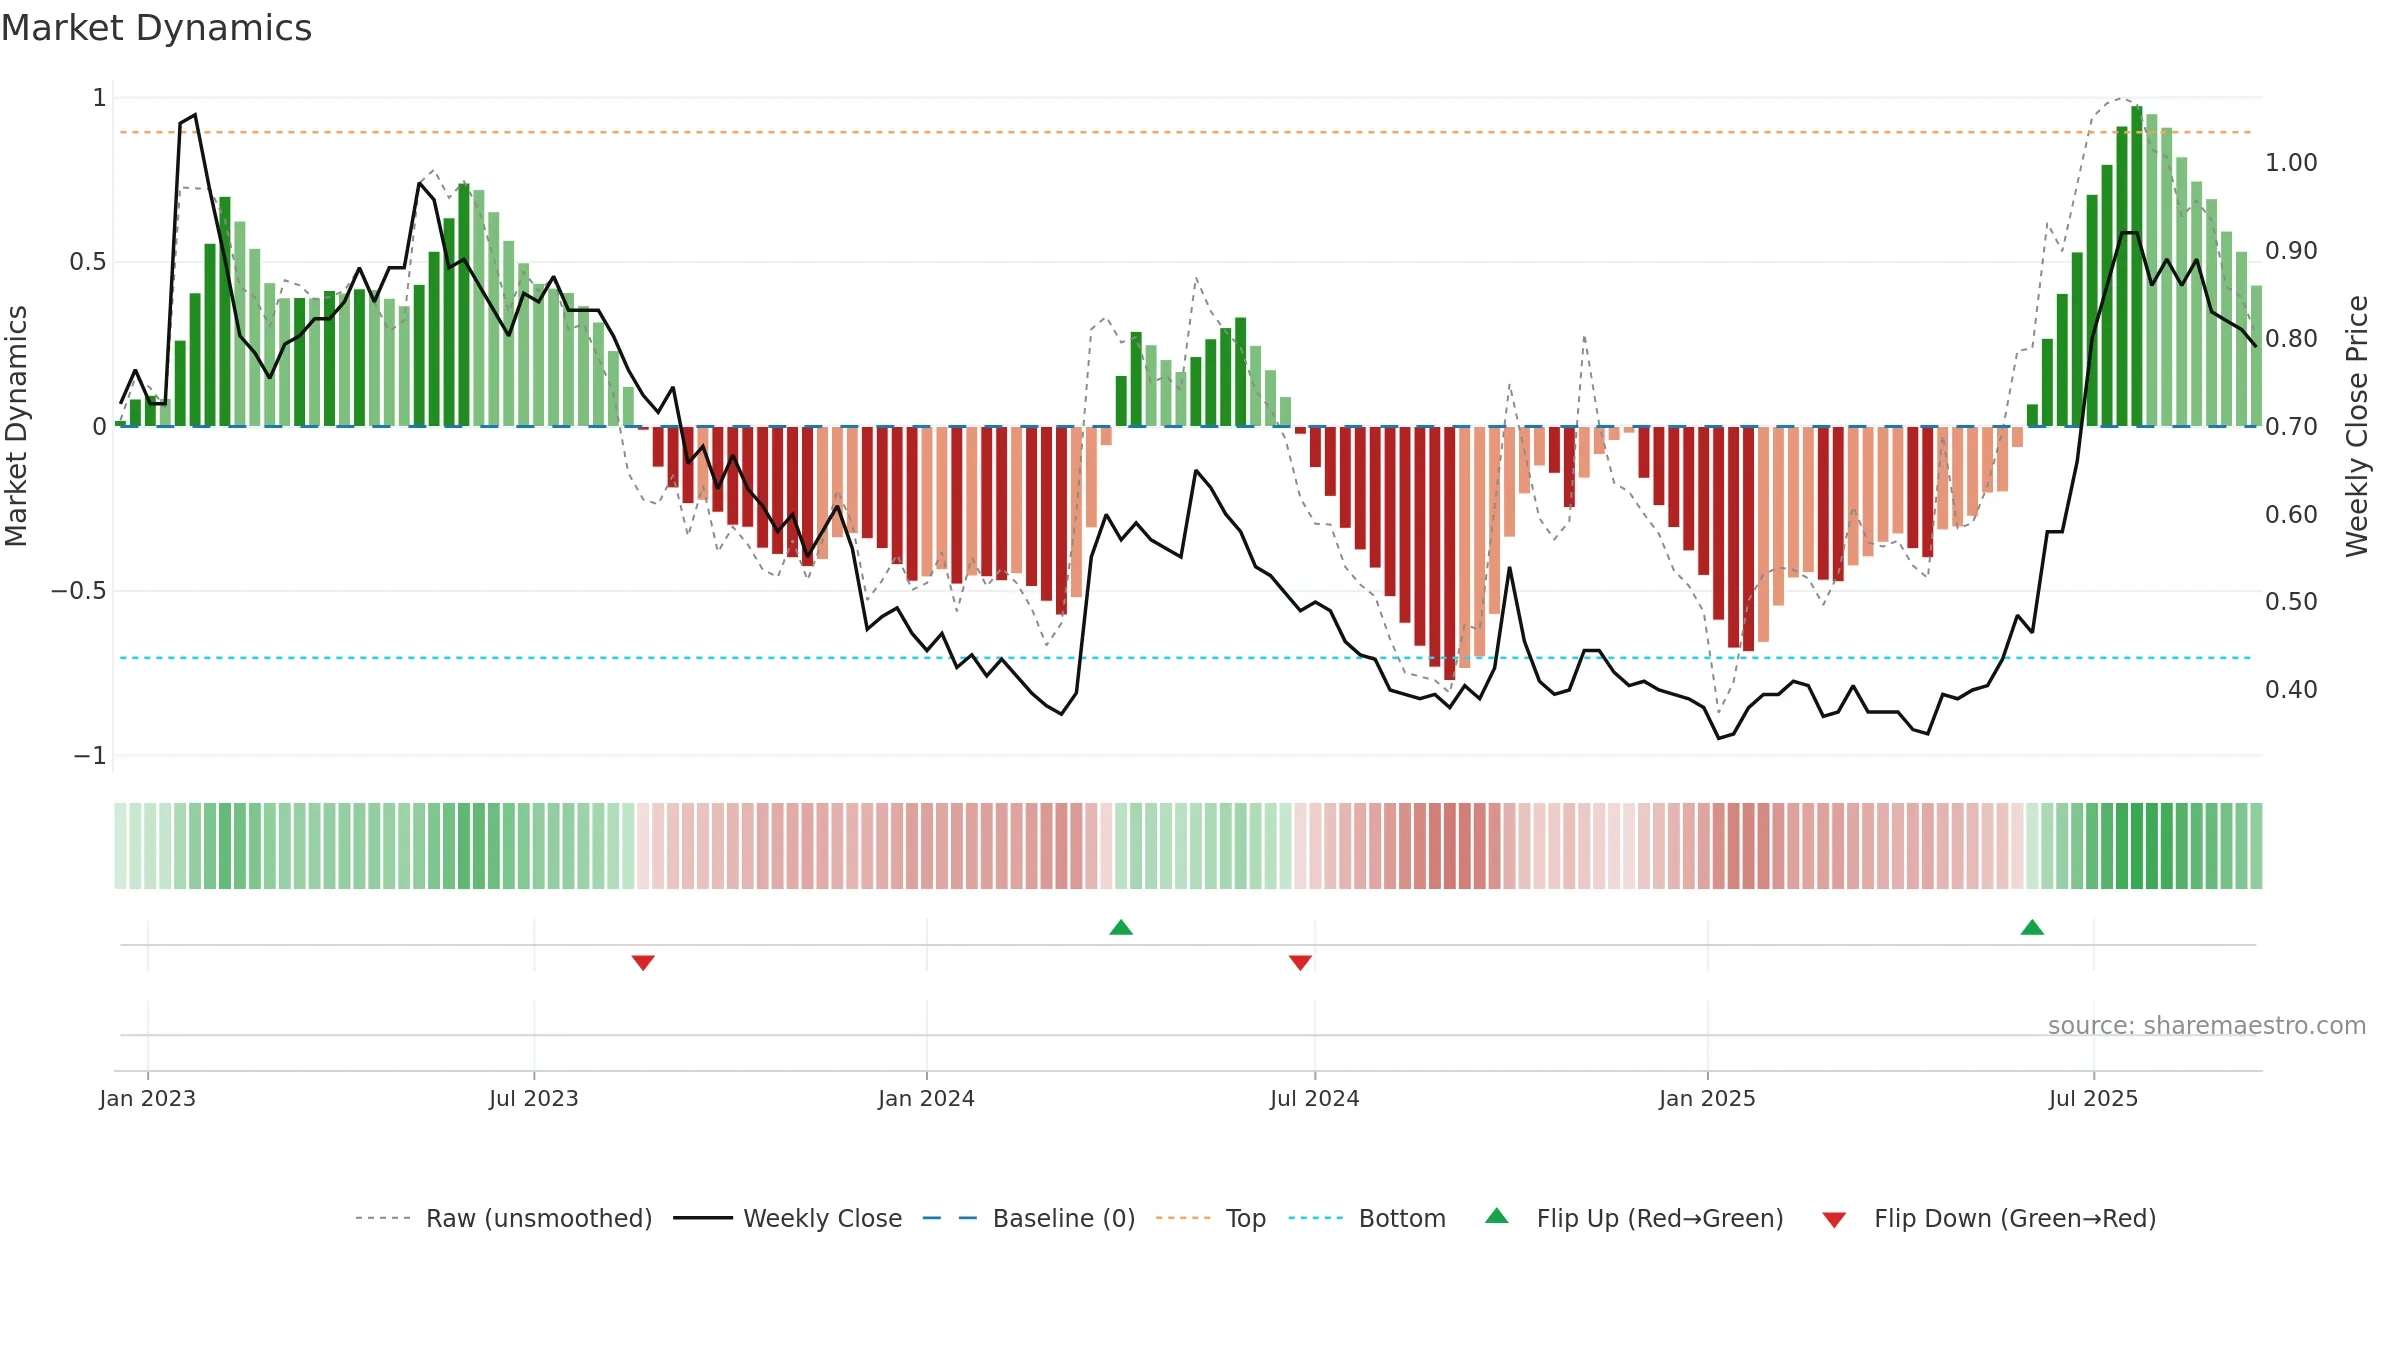Click the Jan 2024 axis label
Image resolution: width=2400 pixels, height=1350 pixels.
(926, 1098)
